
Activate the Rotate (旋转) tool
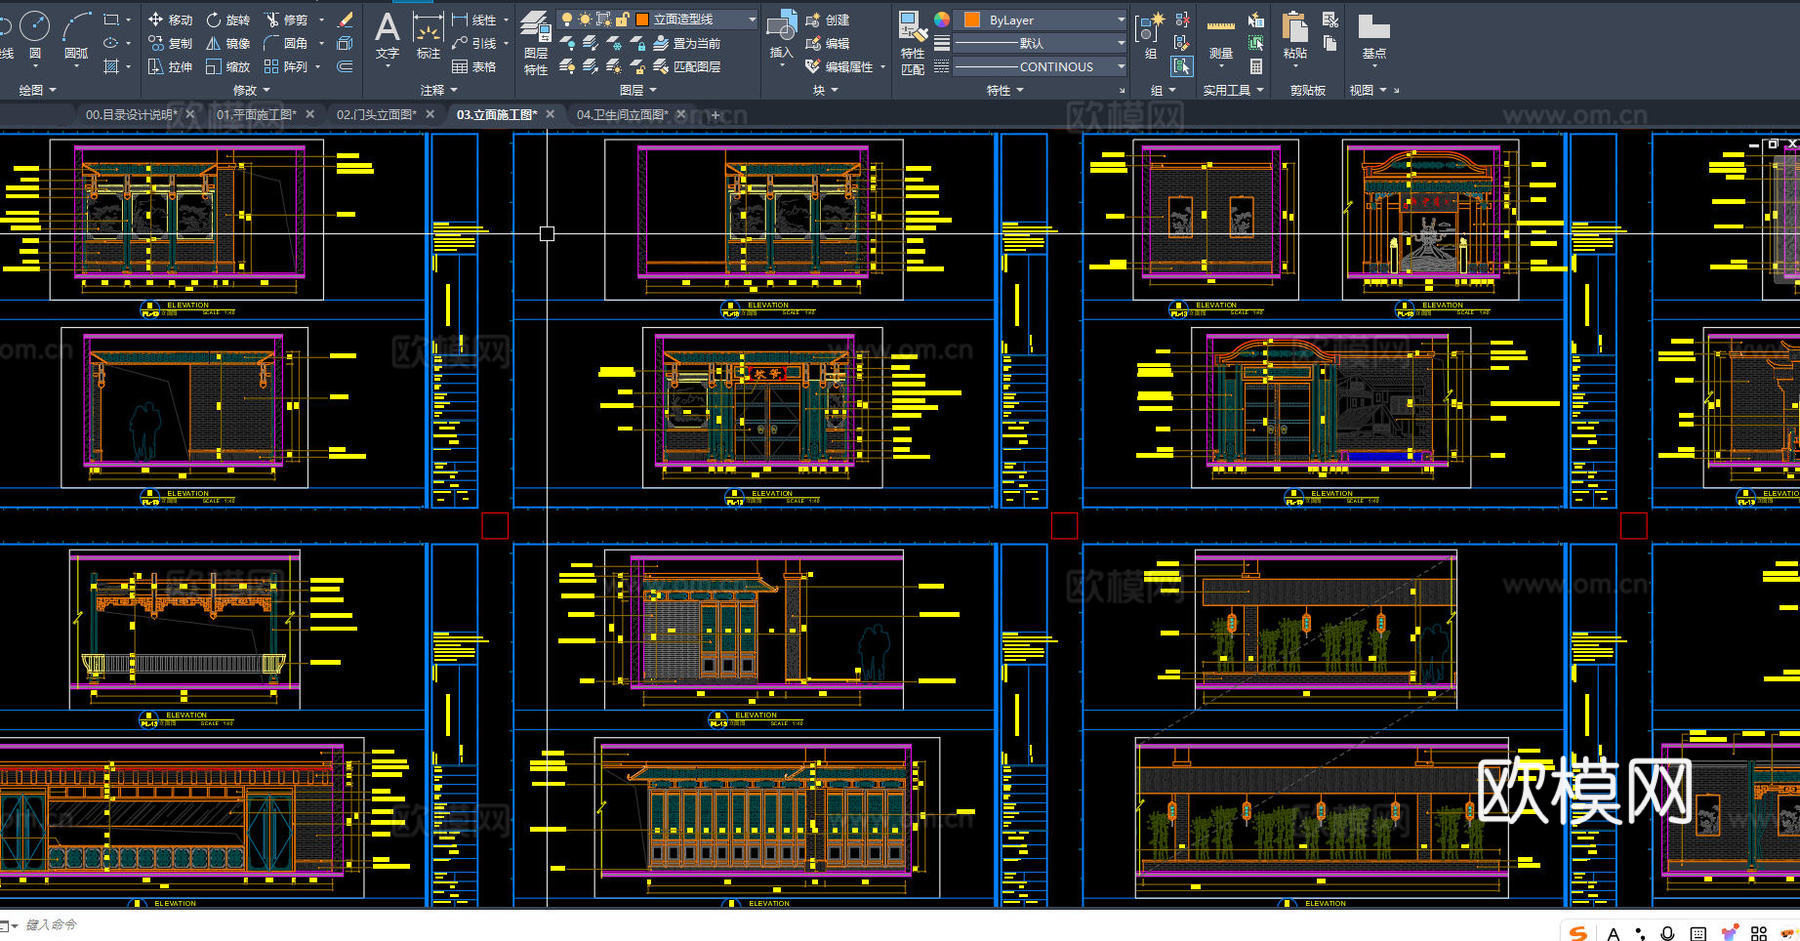(228, 20)
